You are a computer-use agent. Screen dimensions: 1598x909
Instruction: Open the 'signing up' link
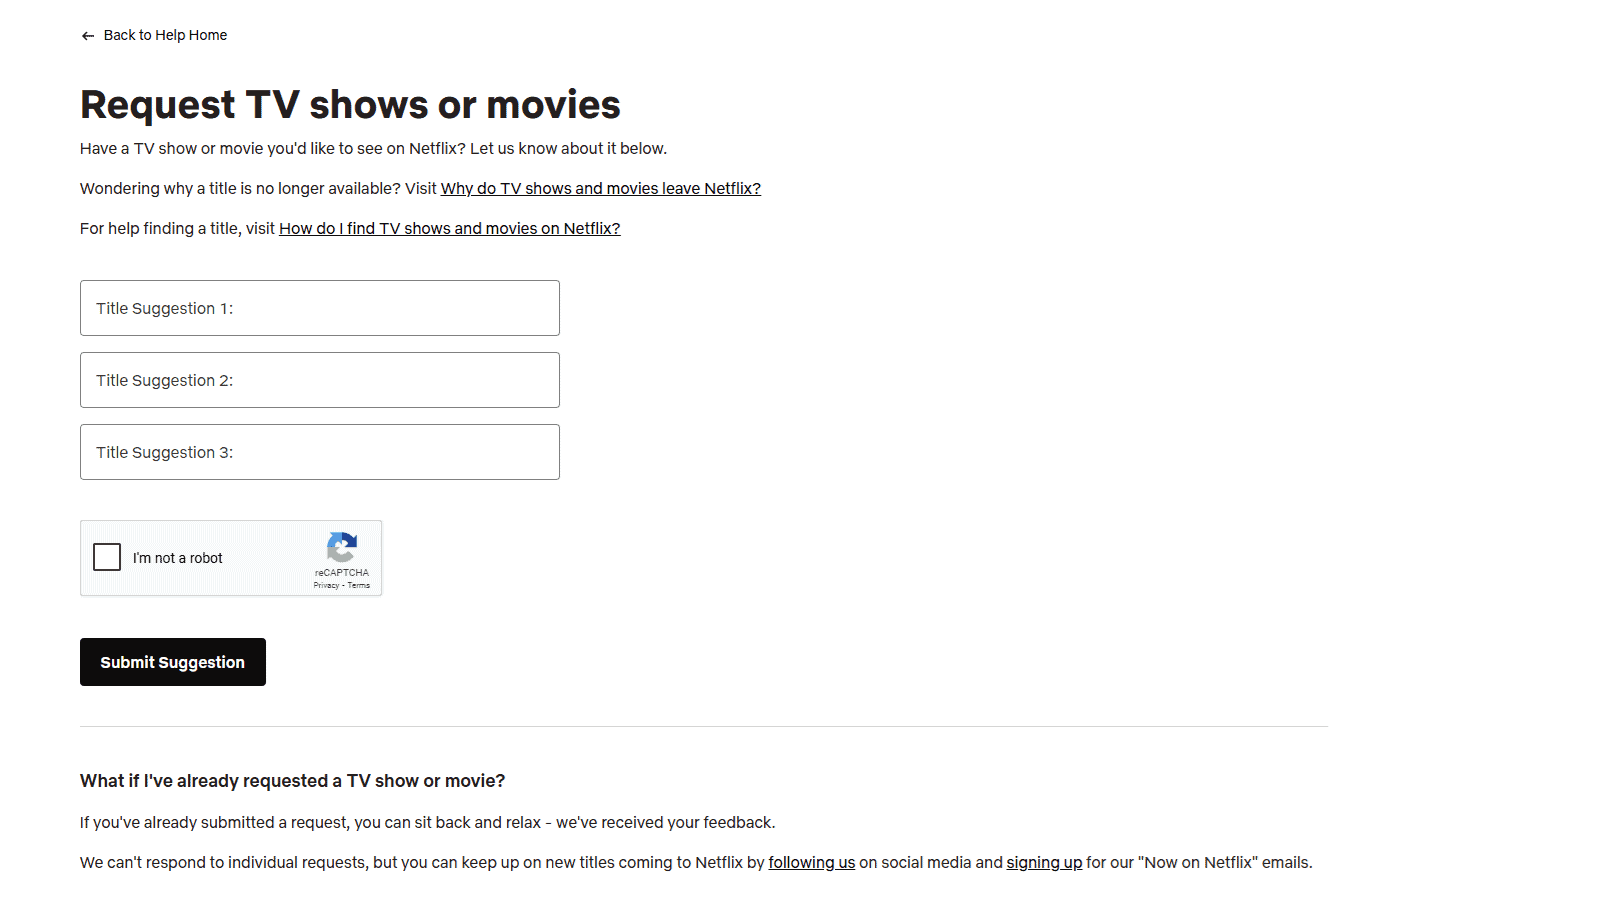tap(1044, 862)
